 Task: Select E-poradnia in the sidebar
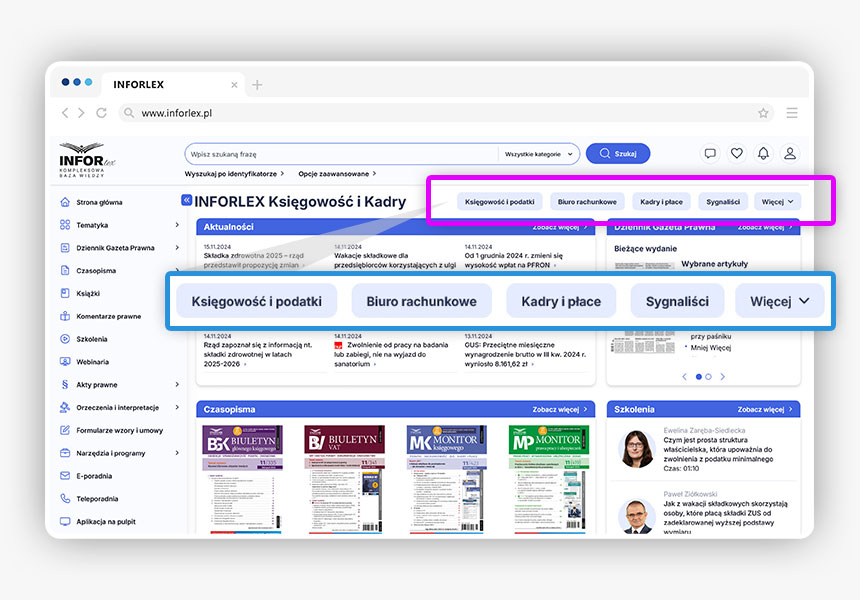pos(94,476)
